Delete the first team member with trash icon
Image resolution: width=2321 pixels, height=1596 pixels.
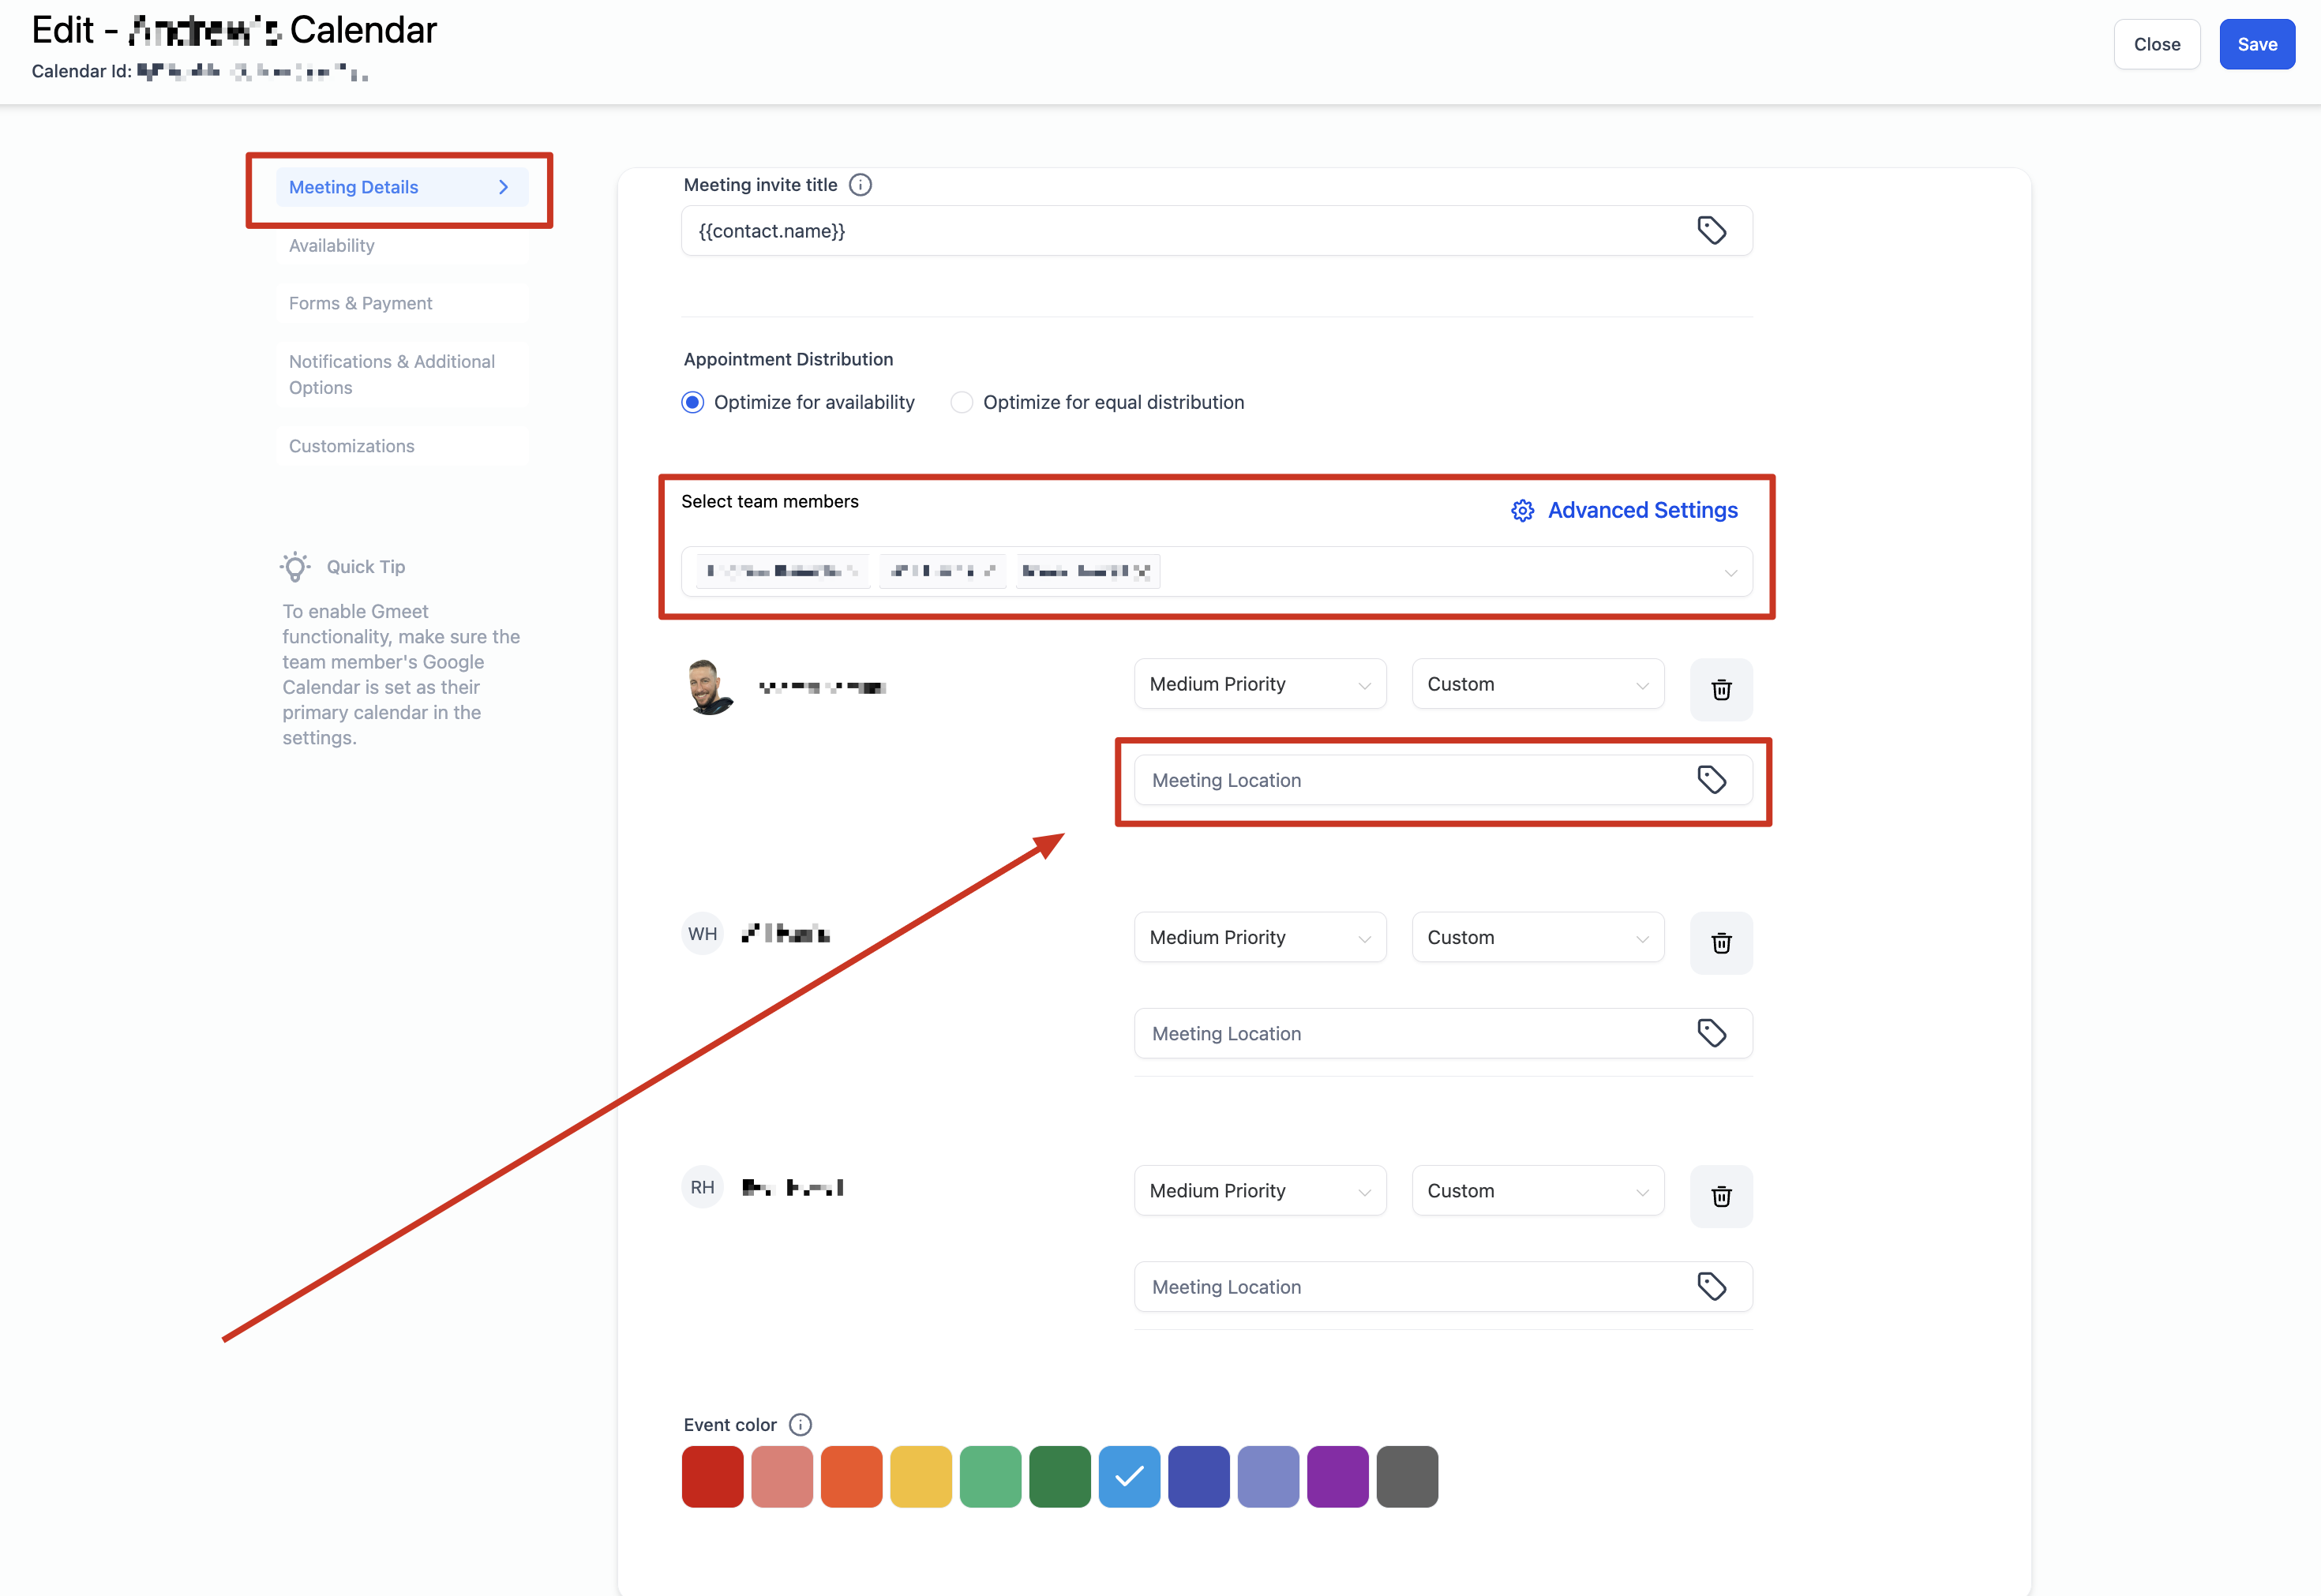(x=1721, y=690)
